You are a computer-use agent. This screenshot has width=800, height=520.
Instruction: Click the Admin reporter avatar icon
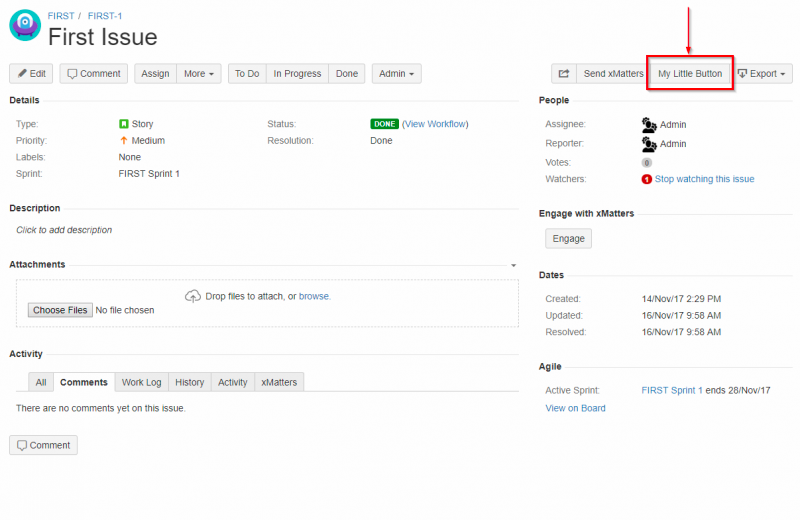tap(648, 144)
